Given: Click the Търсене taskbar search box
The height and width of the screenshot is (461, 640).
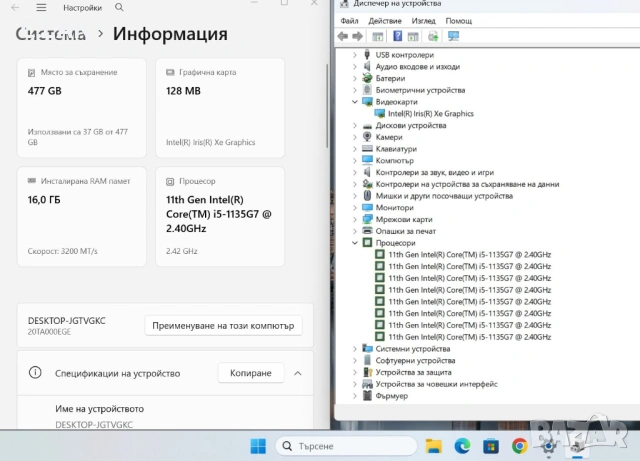Looking at the screenshot, I should [x=346, y=446].
